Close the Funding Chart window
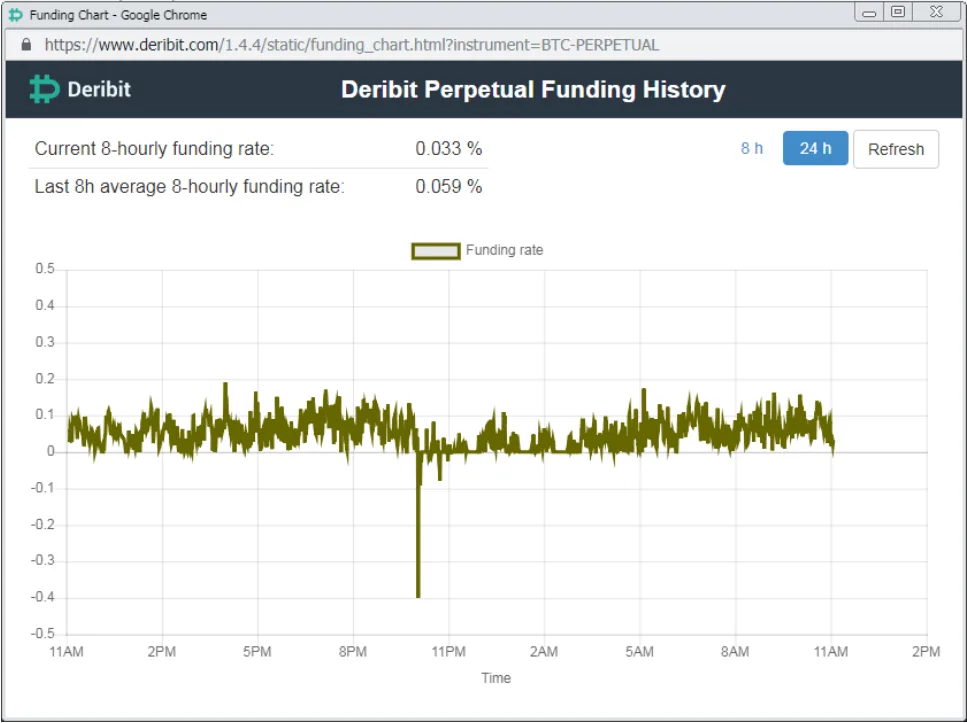Image resolution: width=967 pixels, height=723 pixels. 936,12
